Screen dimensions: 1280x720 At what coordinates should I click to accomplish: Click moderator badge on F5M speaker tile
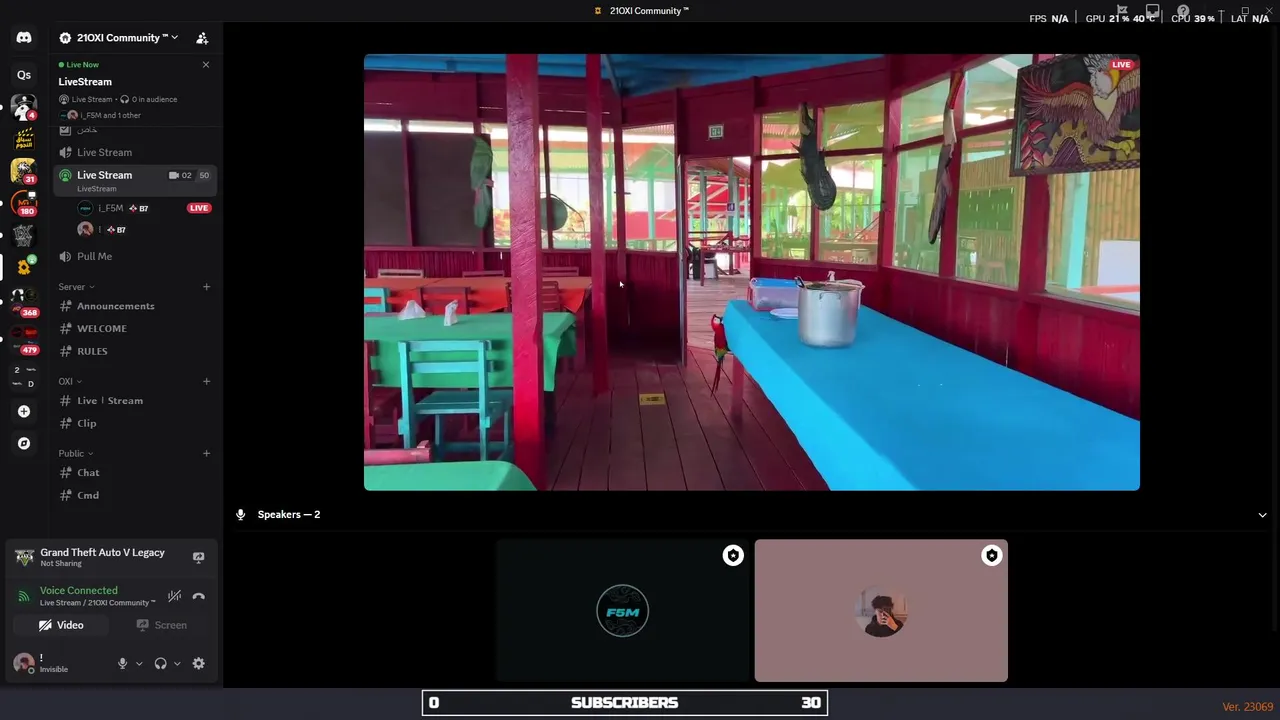733,556
